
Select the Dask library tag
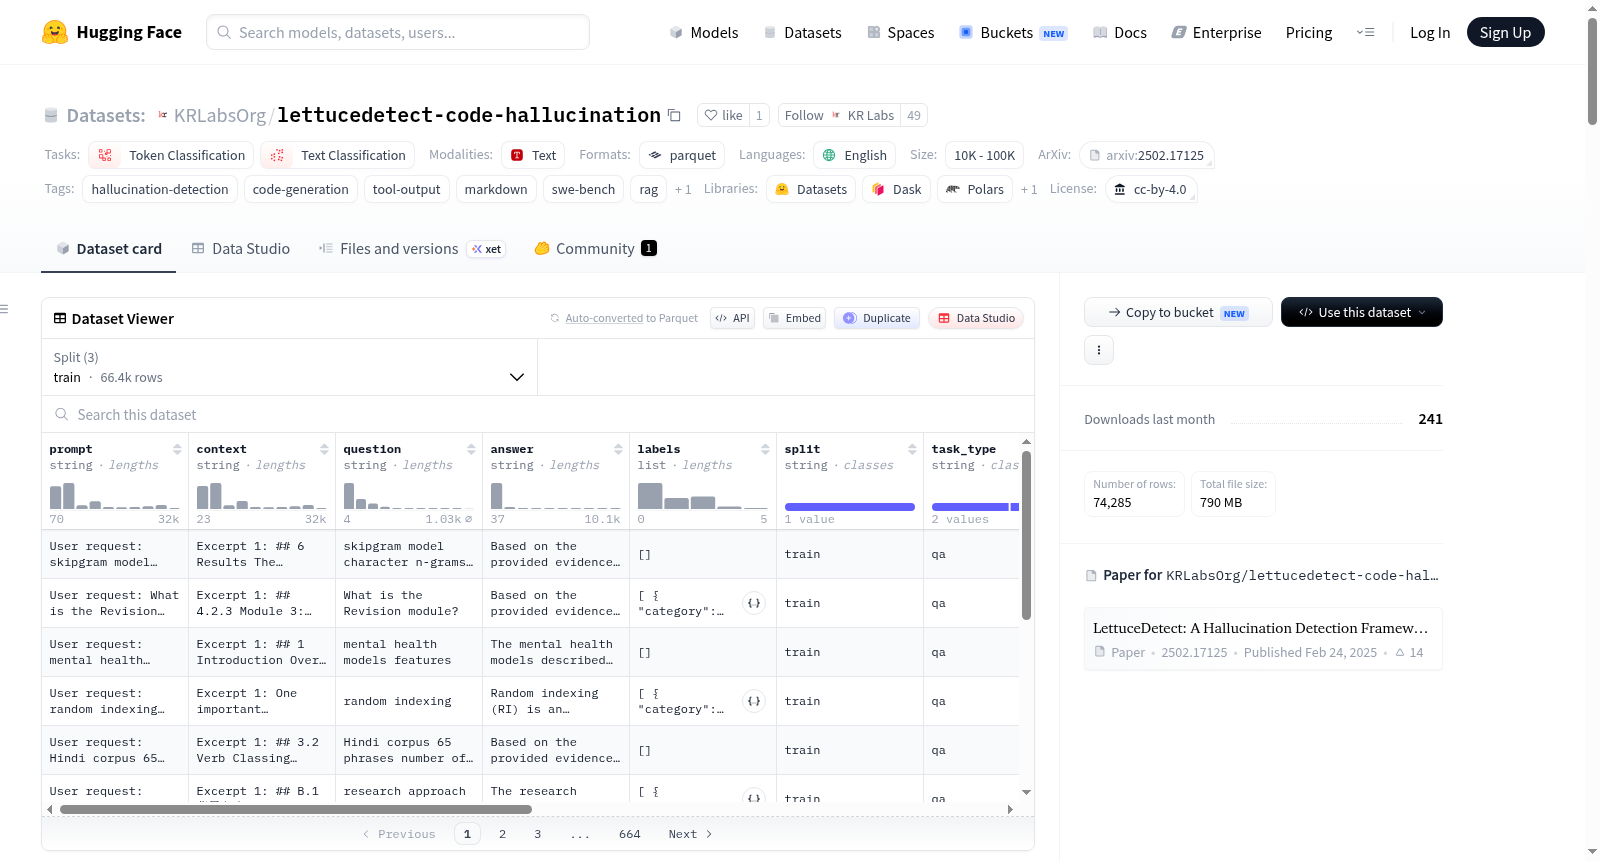(897, 189)
